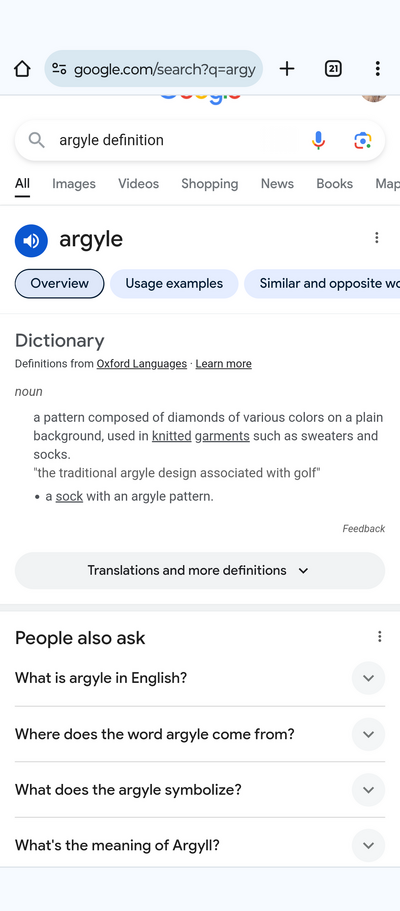Open People also ask options menu

point(380,637)
